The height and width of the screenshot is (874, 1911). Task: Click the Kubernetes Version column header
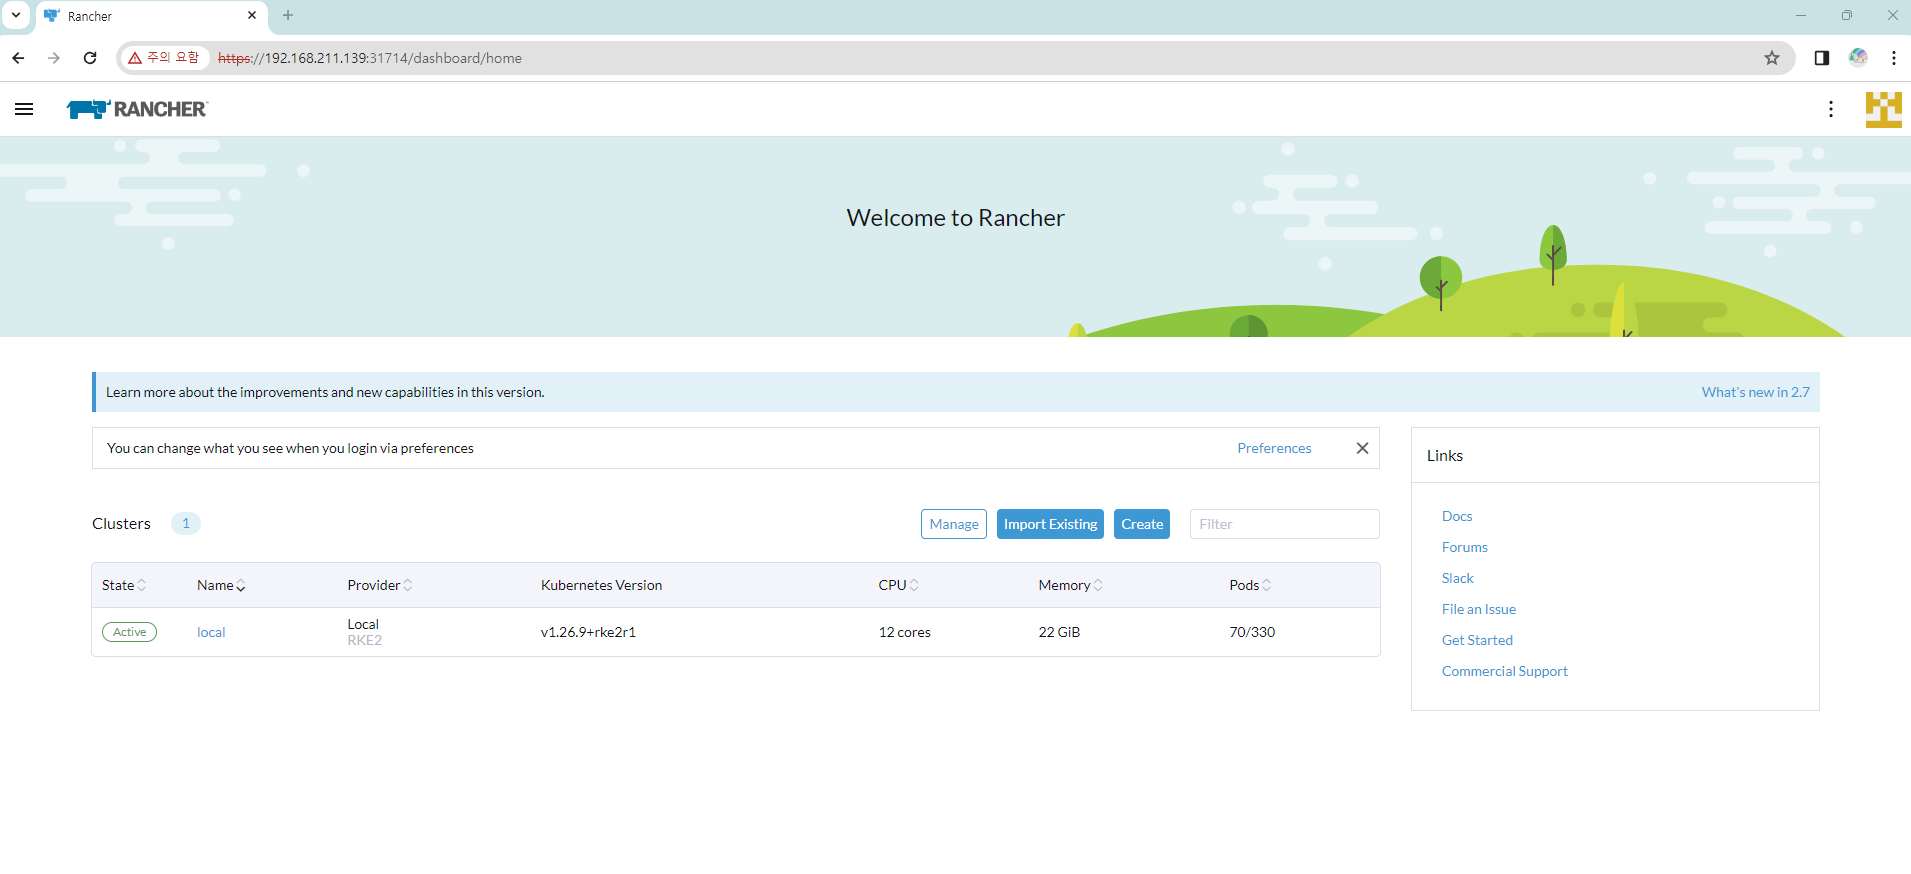(601, 585)
